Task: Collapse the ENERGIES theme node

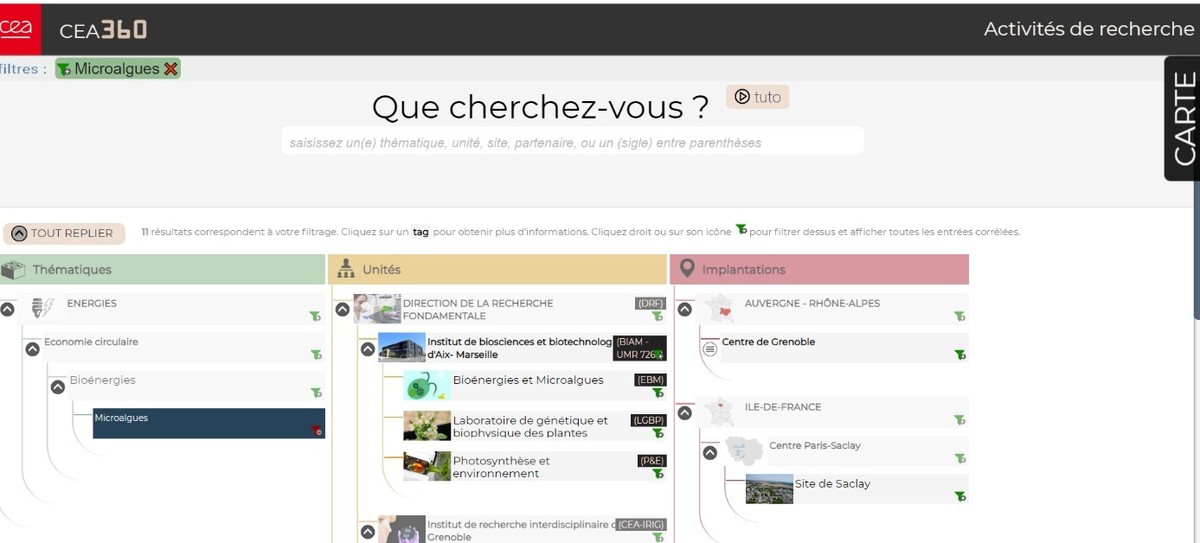Action: point(8,310)
